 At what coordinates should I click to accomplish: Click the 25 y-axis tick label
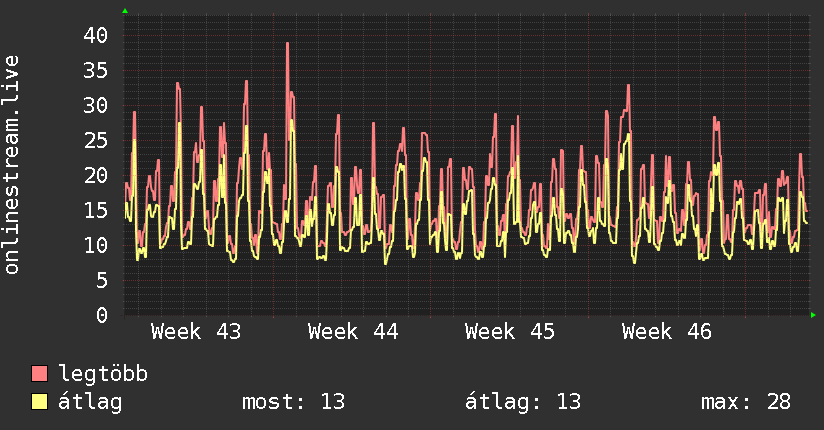pyautogui.click(x=96, y=140)
